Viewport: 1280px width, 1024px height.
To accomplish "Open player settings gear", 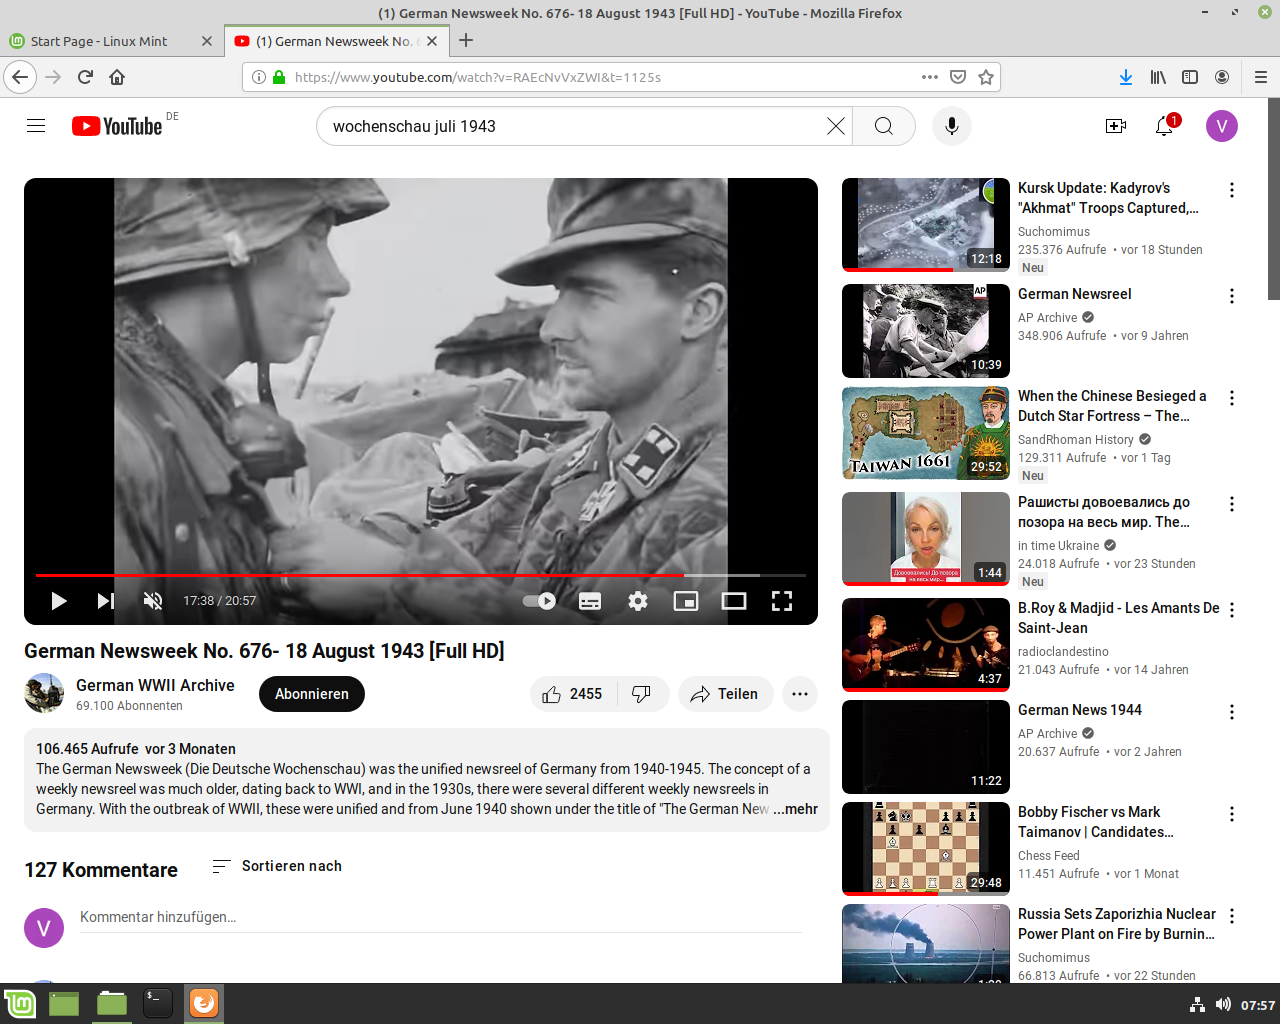I will click(x=638, y=601).
